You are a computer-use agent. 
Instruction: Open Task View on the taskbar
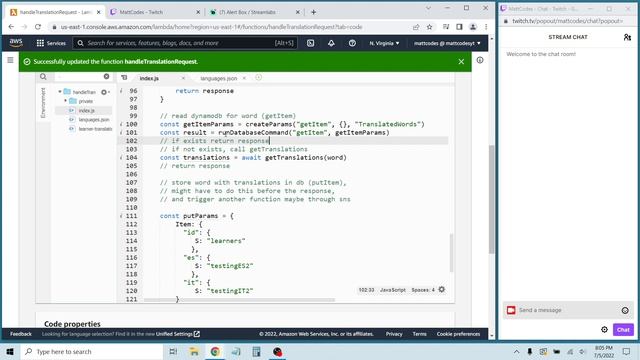173,351
